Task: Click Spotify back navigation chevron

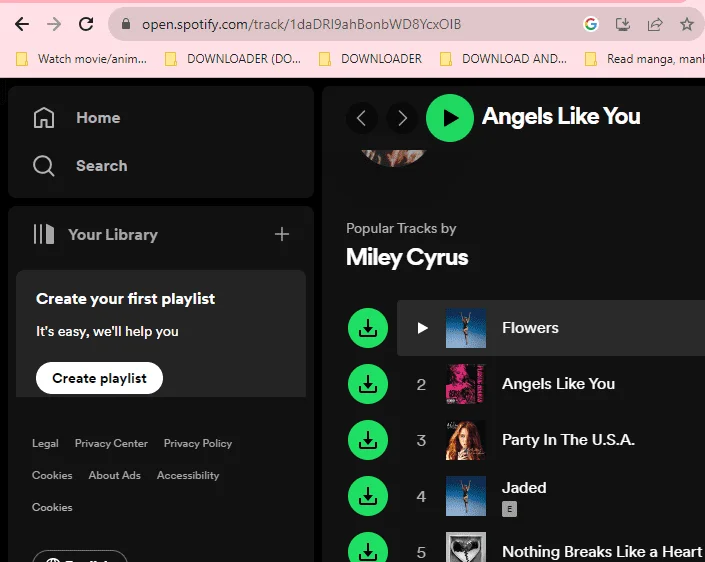Action: [x=361, y=118]
